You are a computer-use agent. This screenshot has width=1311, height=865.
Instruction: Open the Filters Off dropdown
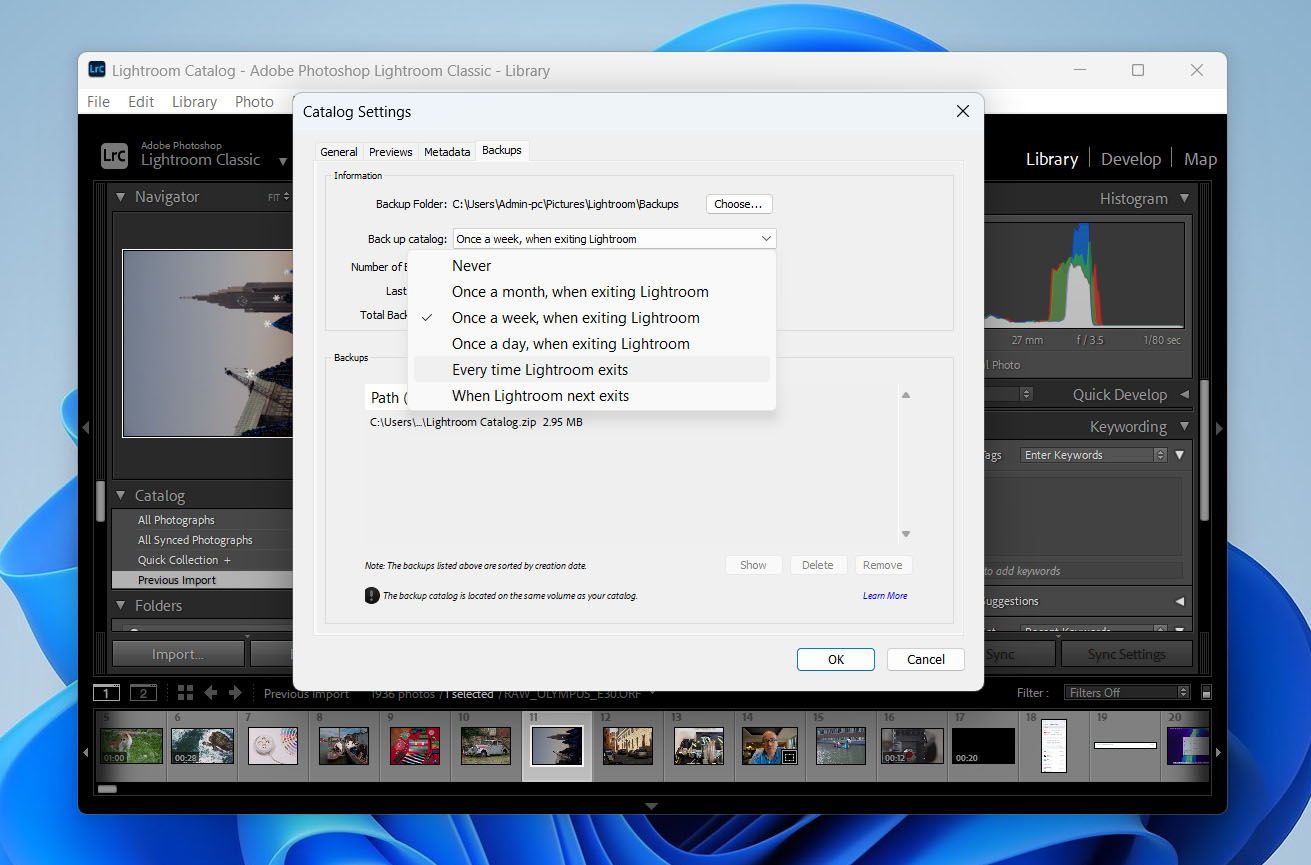[1126, 692]
